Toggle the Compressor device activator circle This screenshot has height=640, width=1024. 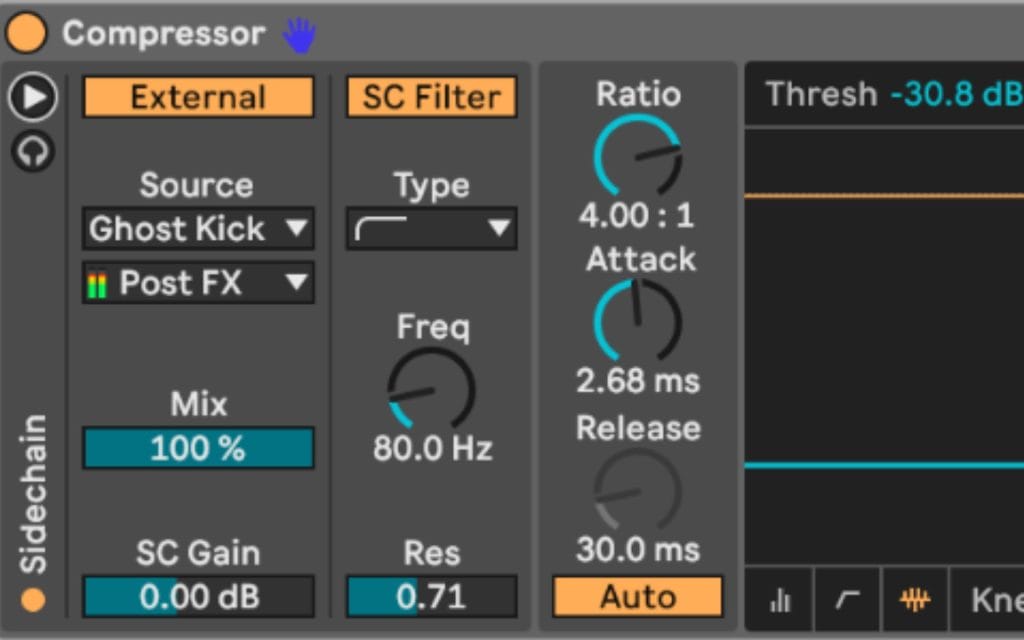coord(26,33)
